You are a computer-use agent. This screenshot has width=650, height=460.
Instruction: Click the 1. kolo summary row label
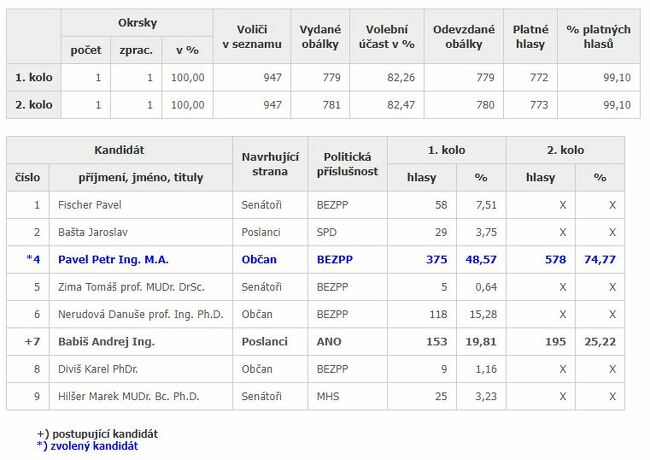click(32, 77)
